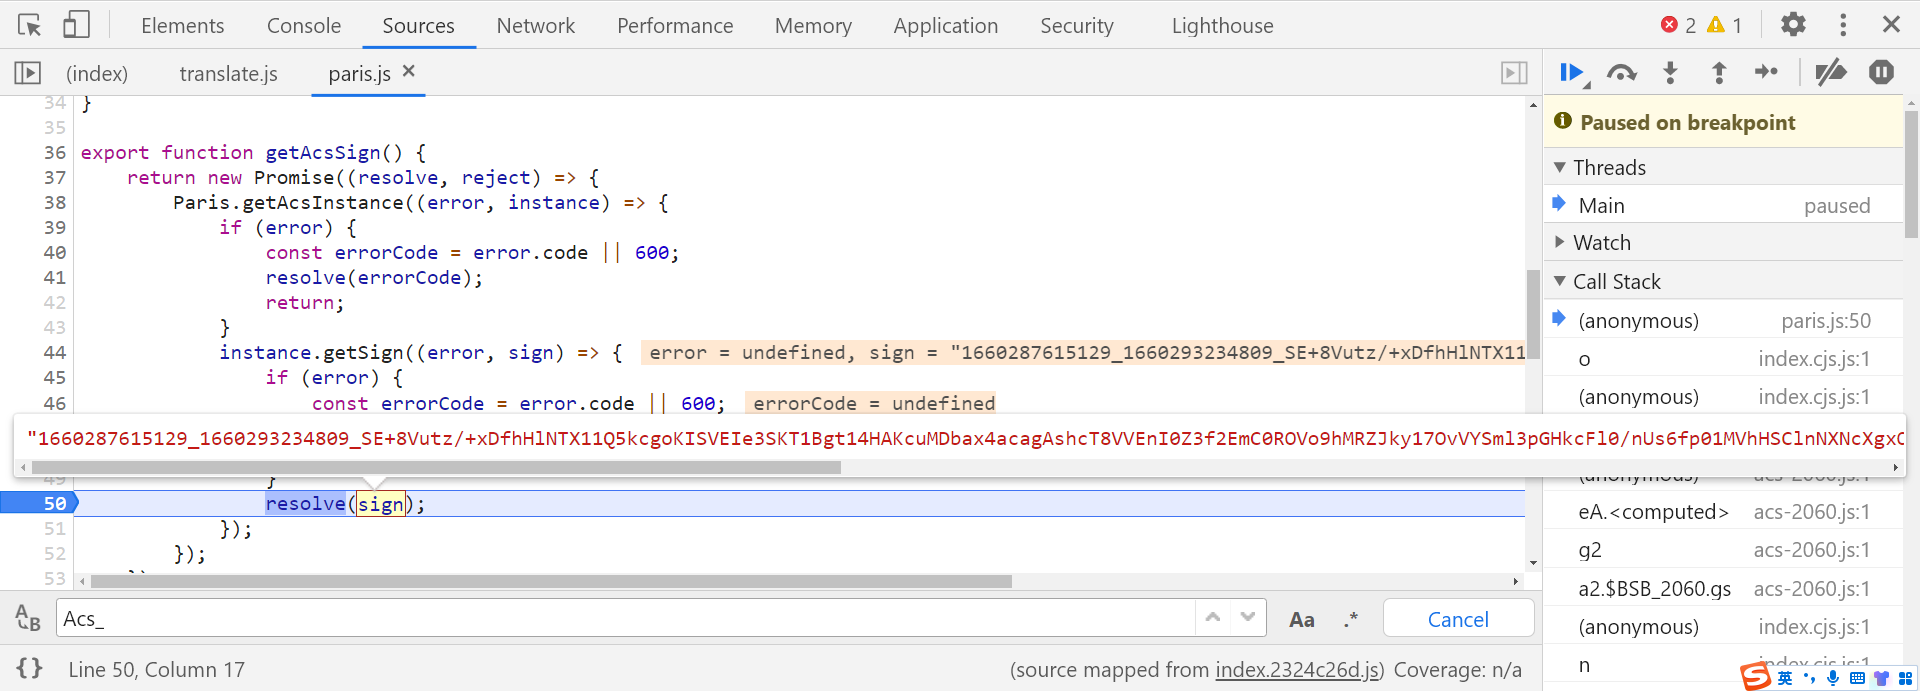Switch to the (index) file tab

pyautogui.click(x=97, y=73)
